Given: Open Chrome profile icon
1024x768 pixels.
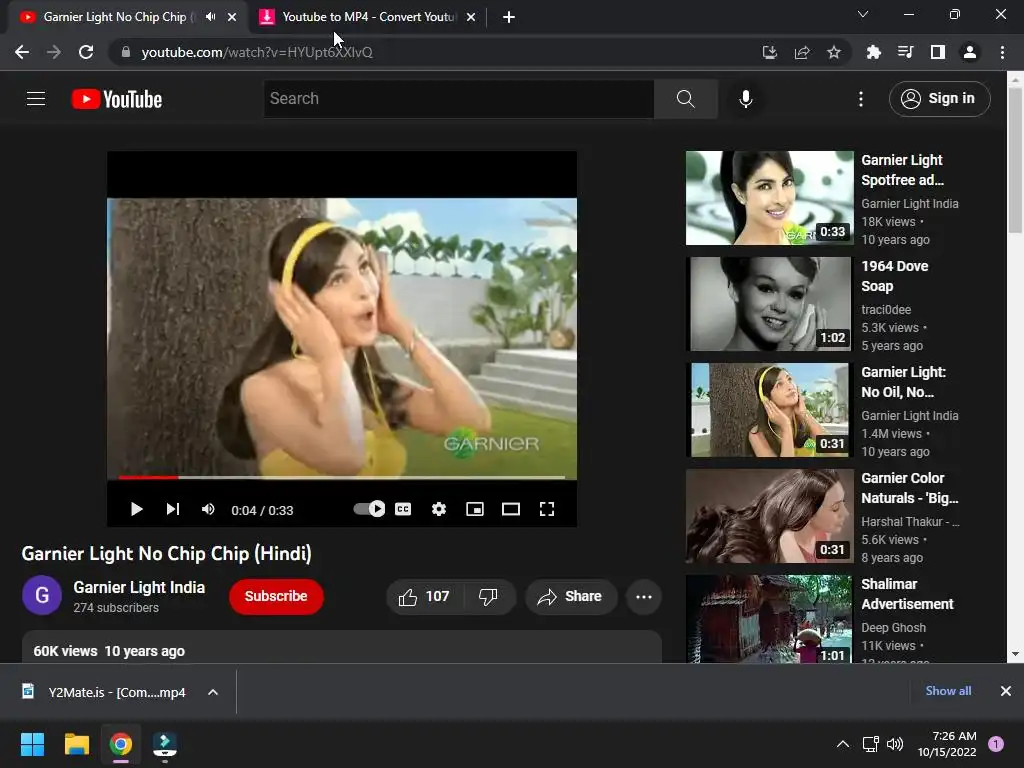Looking at the screenshot, I should 970,52.
